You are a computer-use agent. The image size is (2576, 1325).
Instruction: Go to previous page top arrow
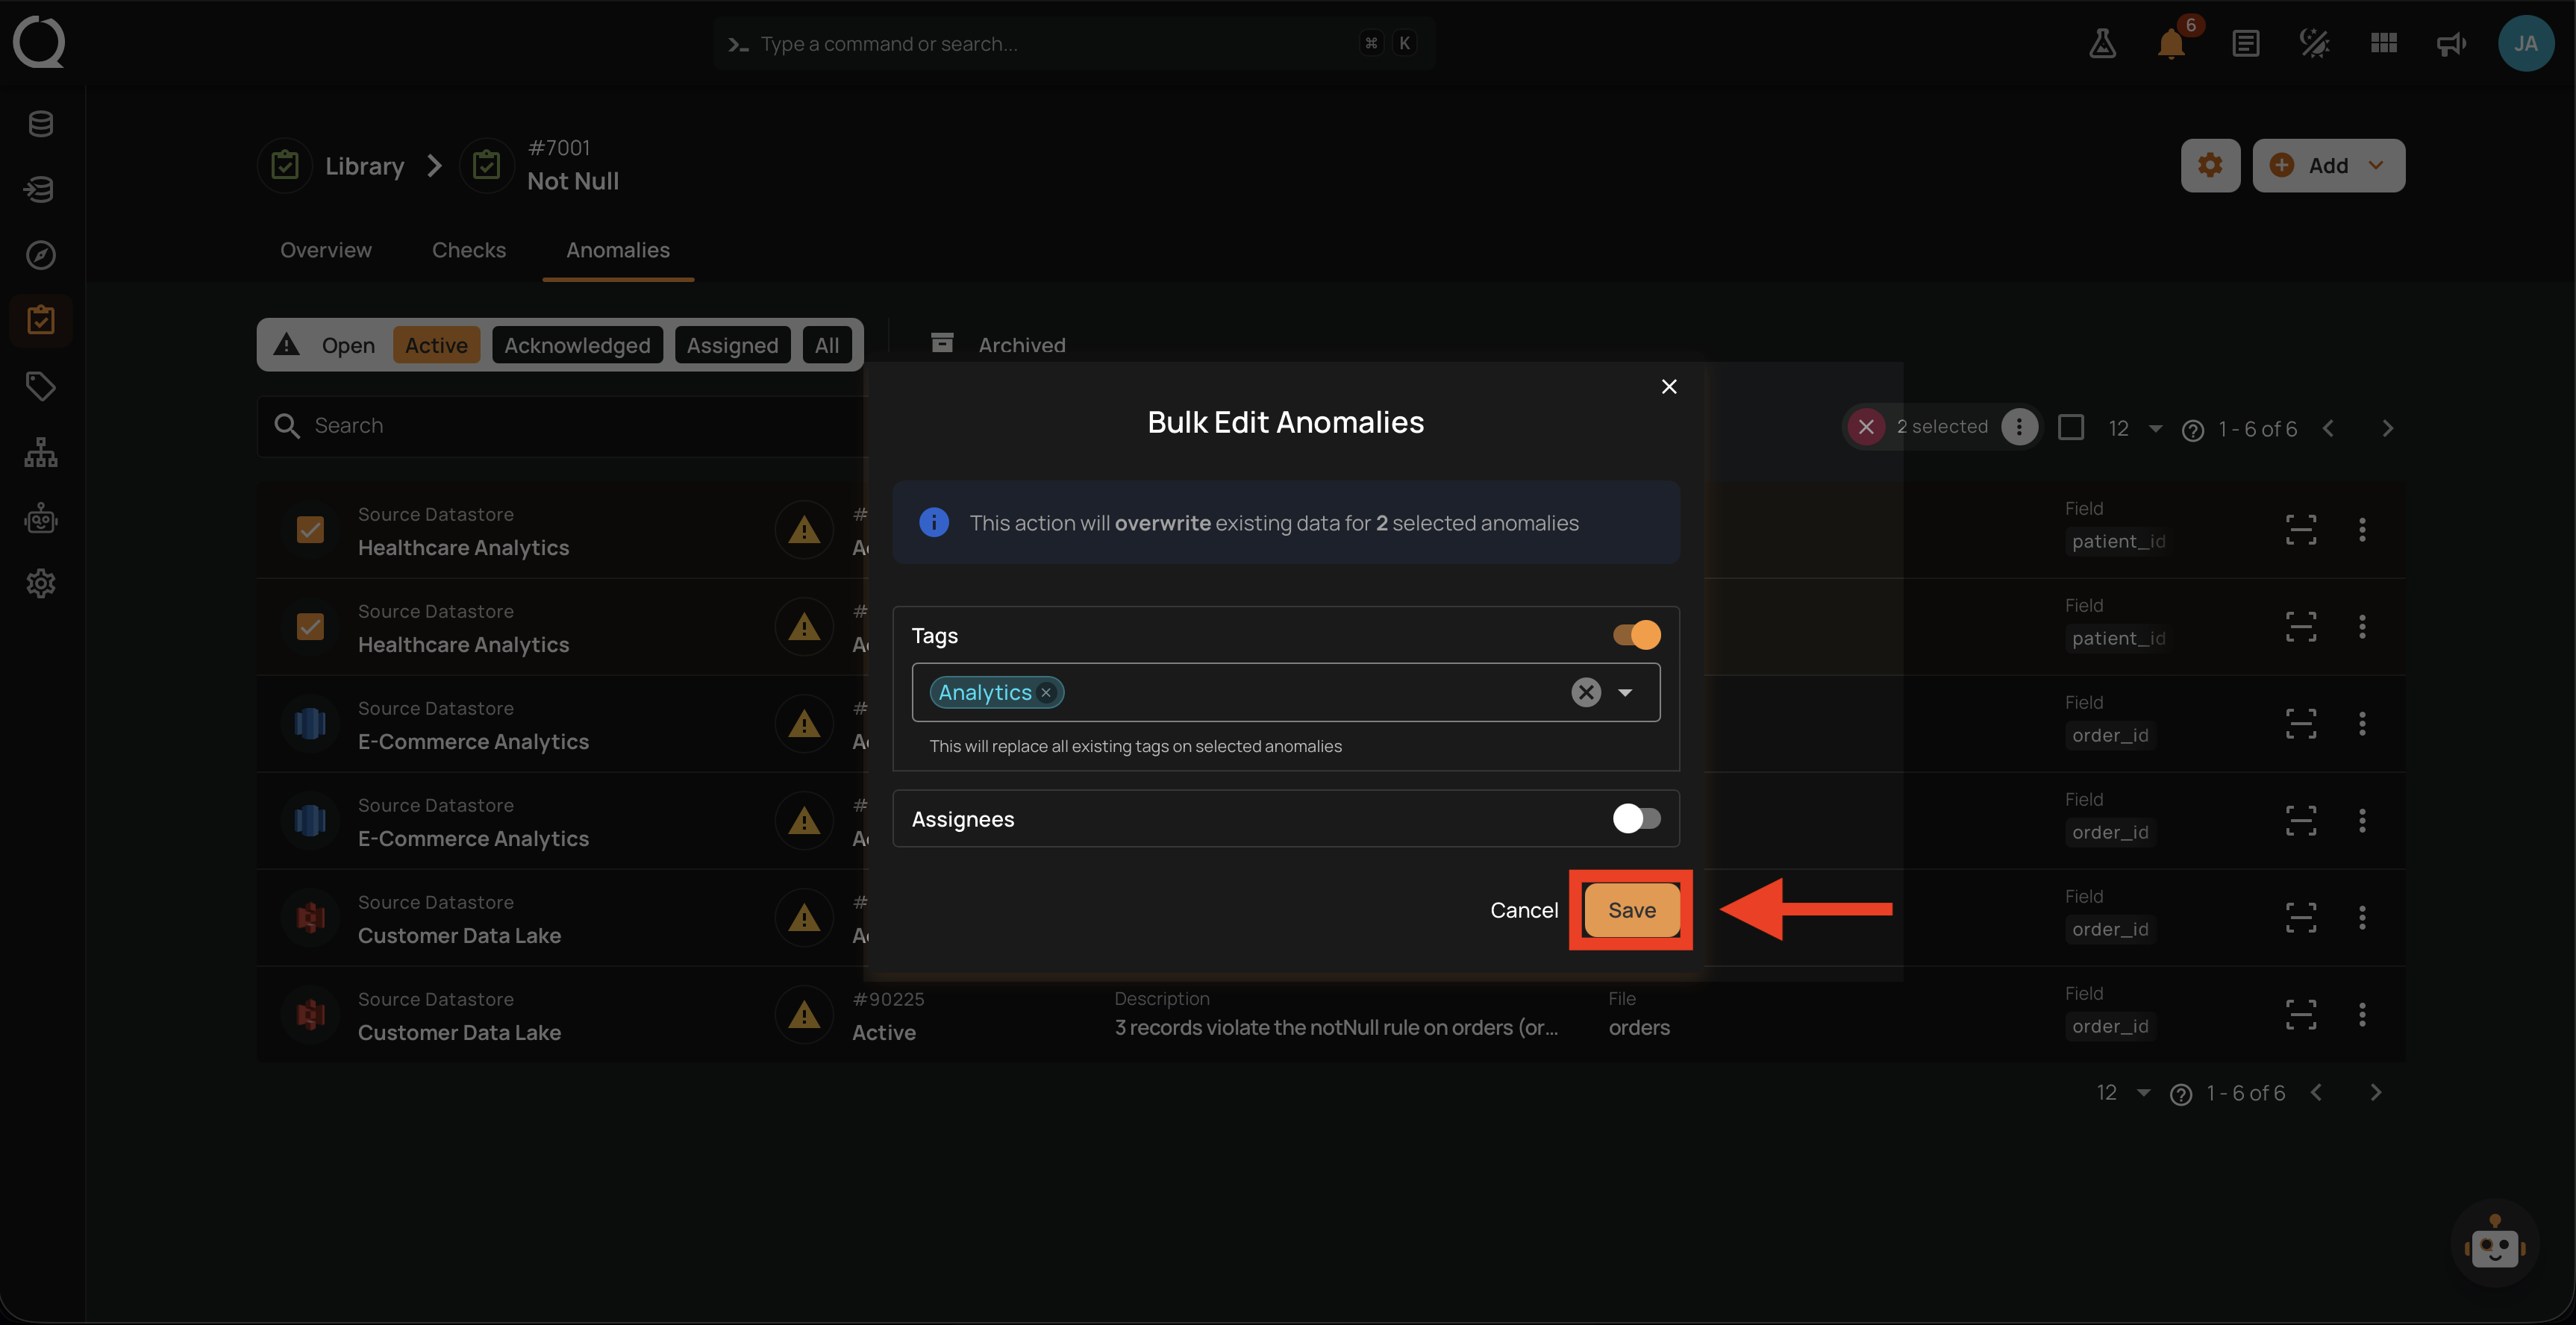tap(2328, 428)
